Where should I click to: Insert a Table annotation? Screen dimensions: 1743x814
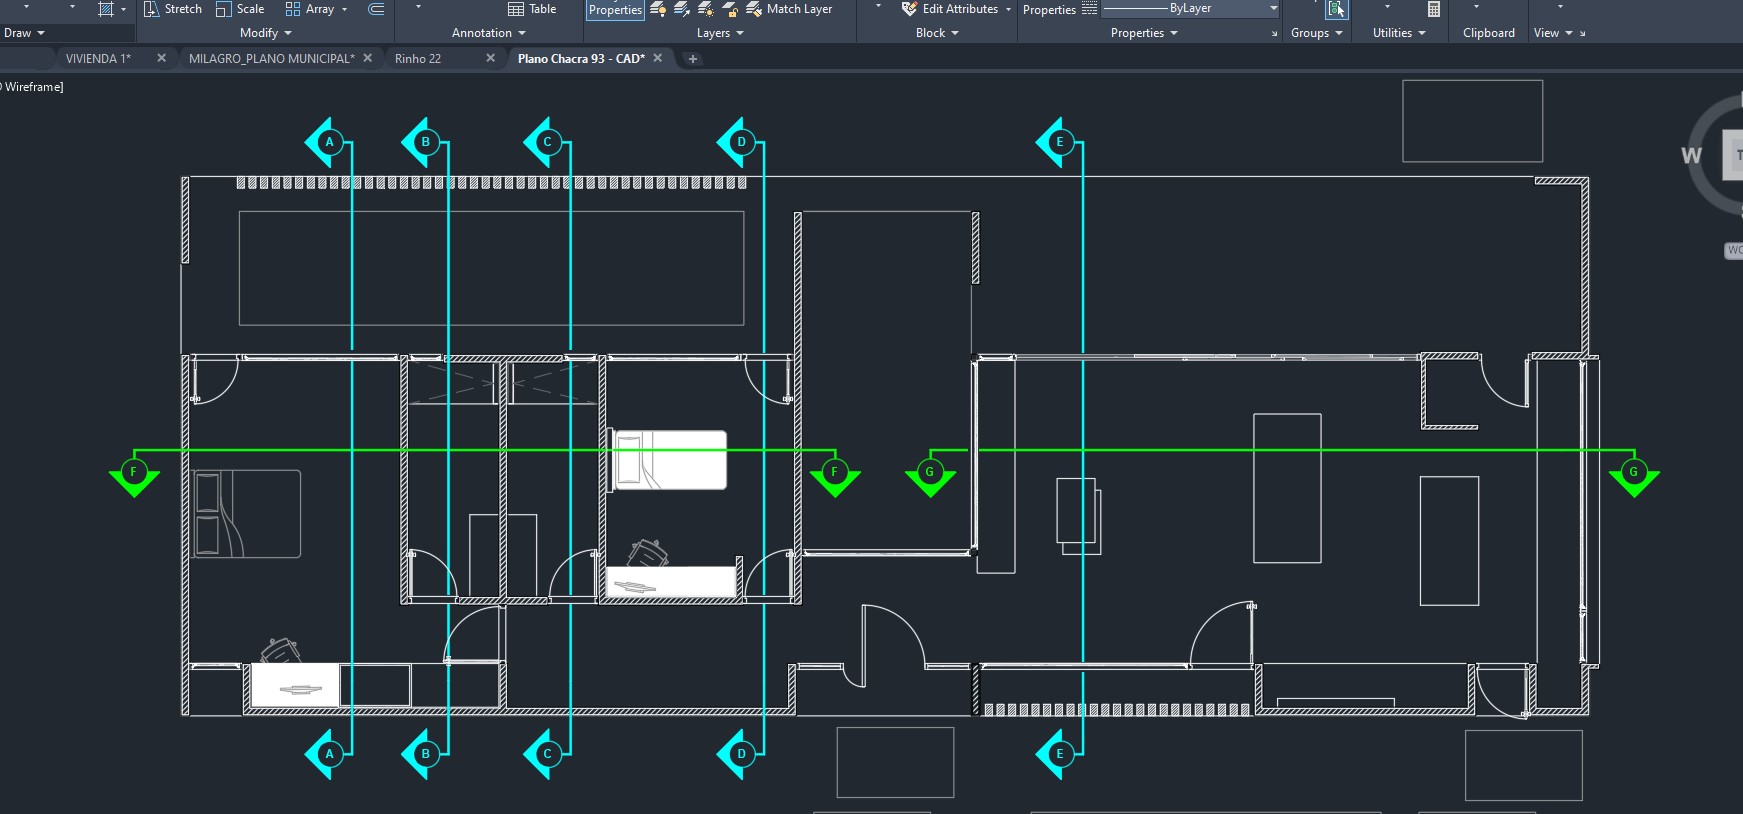tap(532, 9)
